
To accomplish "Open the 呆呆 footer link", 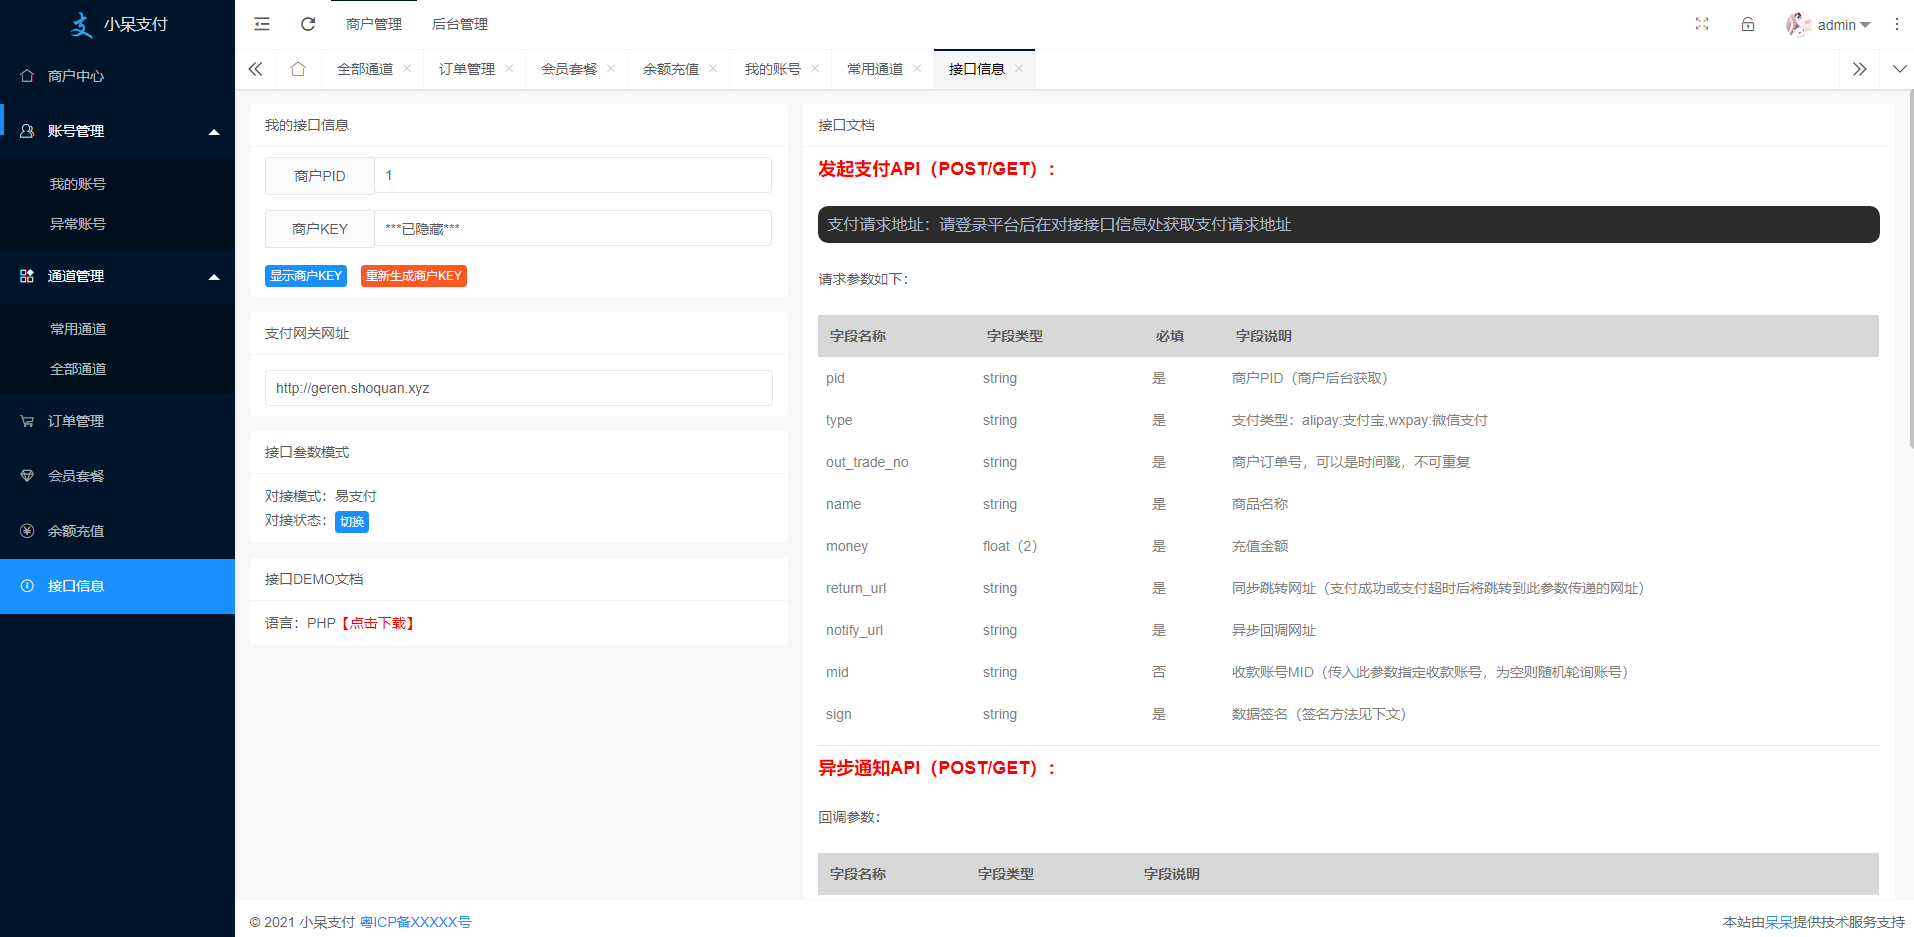I will [1778, 922].
